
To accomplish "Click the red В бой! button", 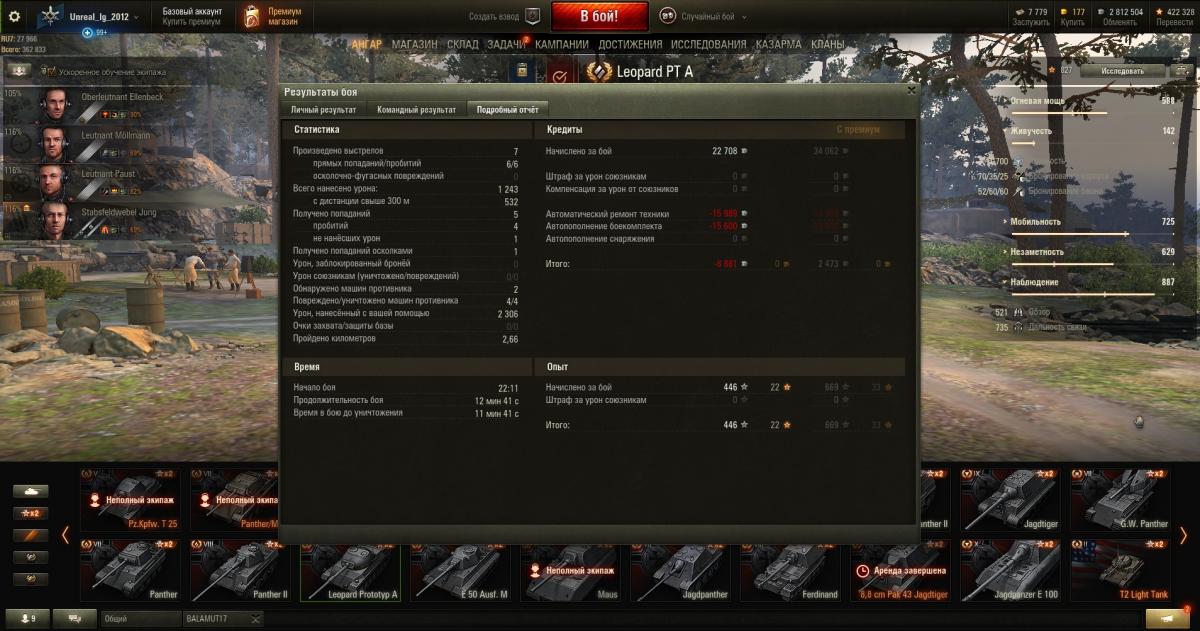I will [x=599, y=17].
